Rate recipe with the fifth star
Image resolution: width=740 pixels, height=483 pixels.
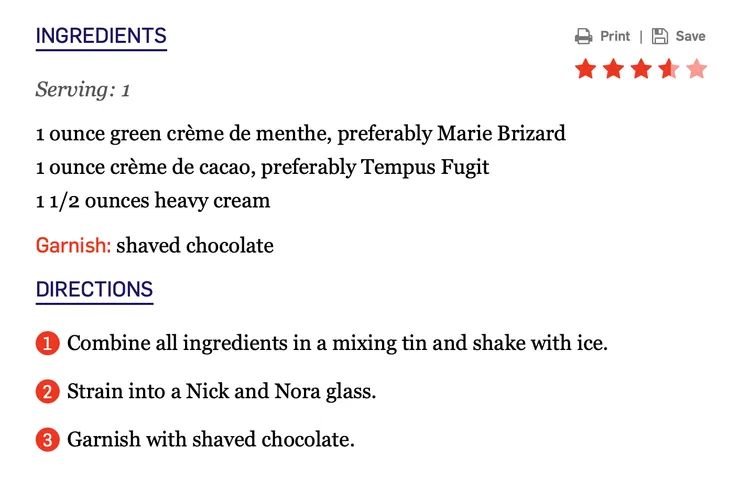[x=697, y=69]
